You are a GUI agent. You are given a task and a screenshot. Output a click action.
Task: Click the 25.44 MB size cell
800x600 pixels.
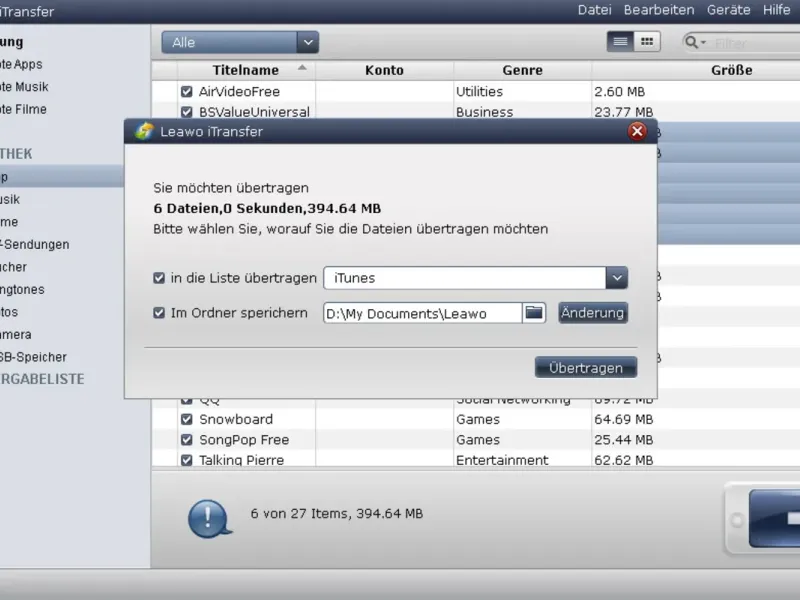(x=623, y=440)
